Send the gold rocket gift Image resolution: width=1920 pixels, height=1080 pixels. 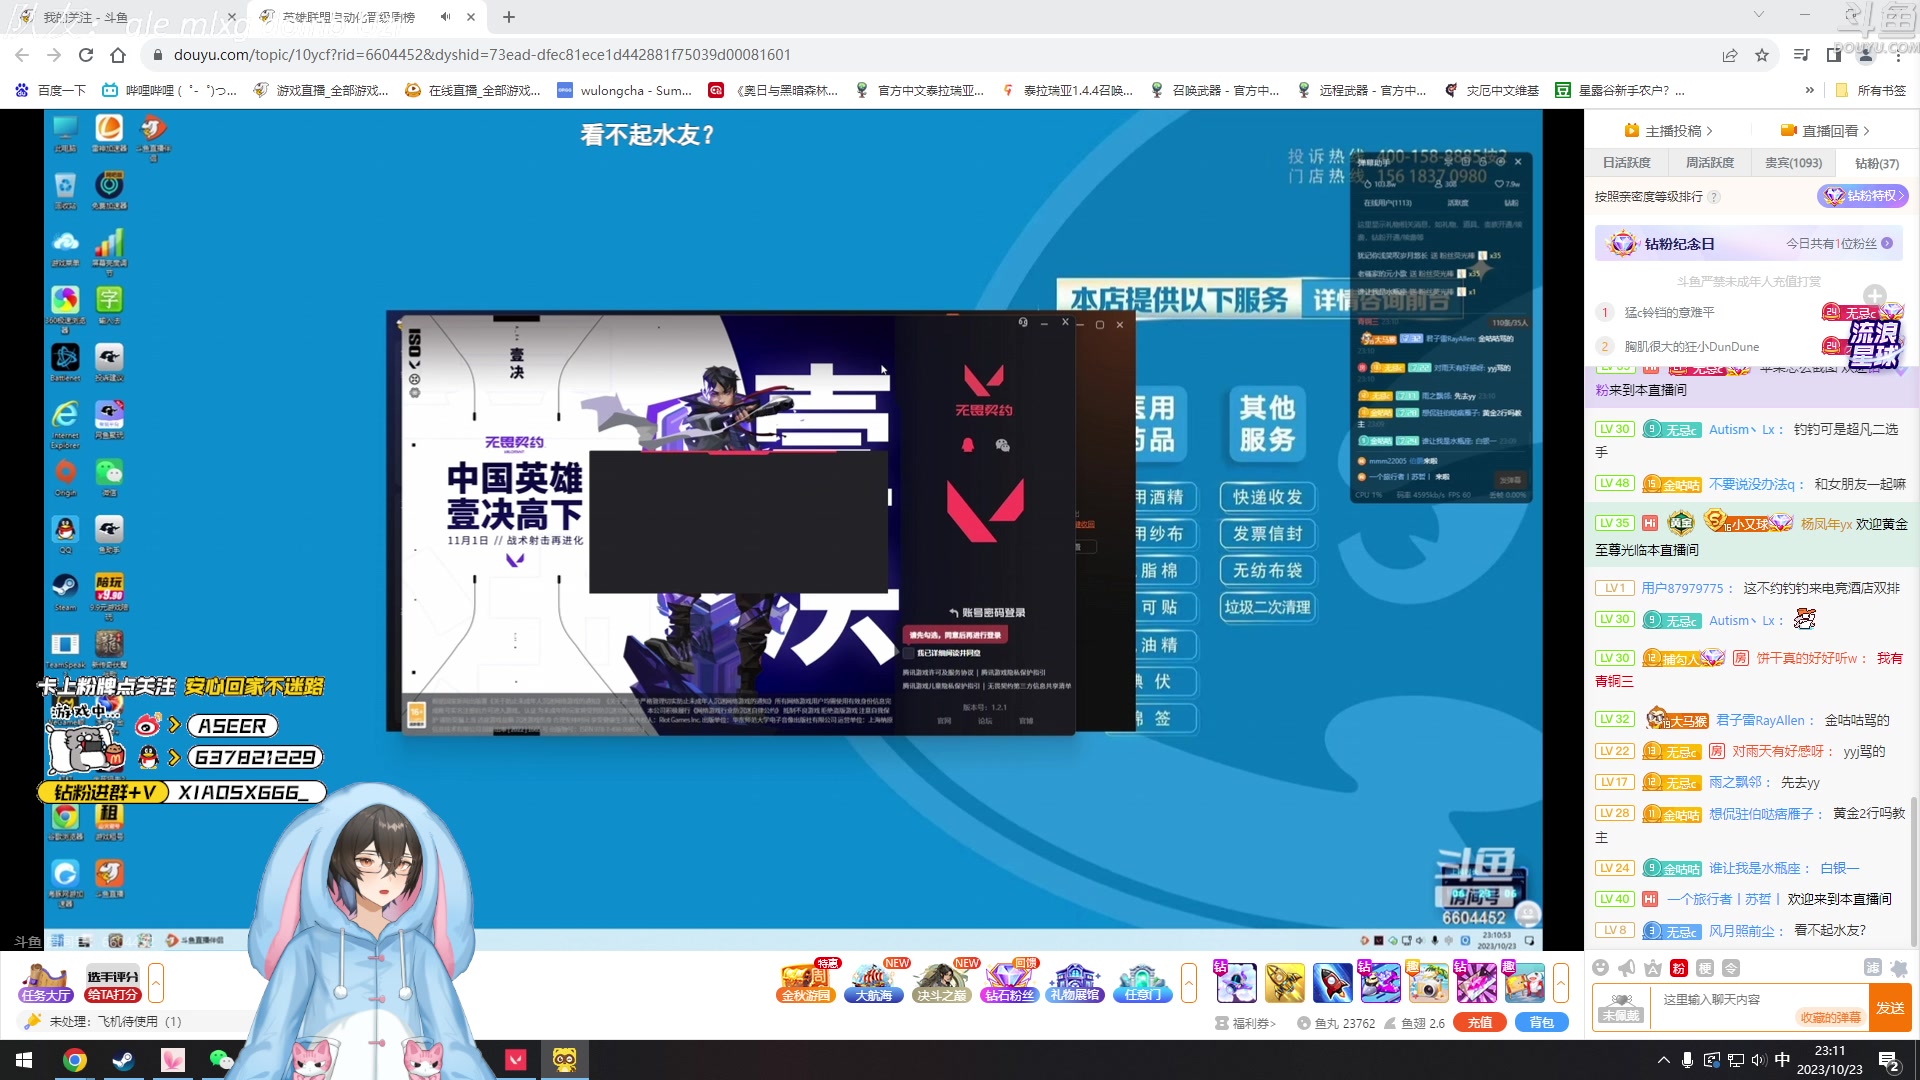coord(1284,983)
